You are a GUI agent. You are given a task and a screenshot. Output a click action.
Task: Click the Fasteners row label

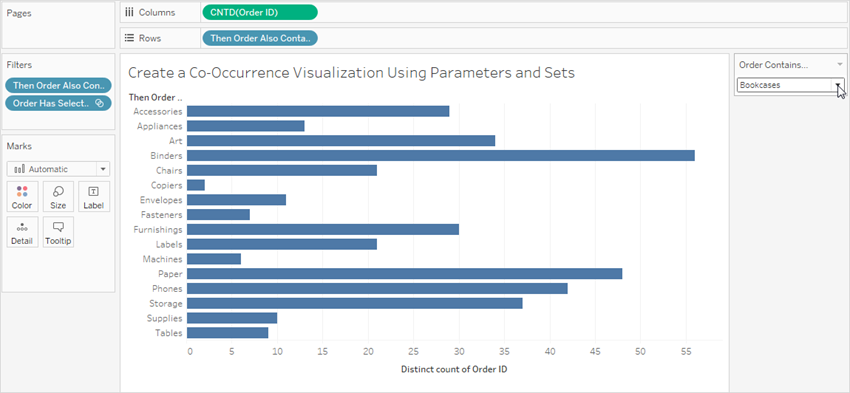pyautogui.click(x=162, y=215)
